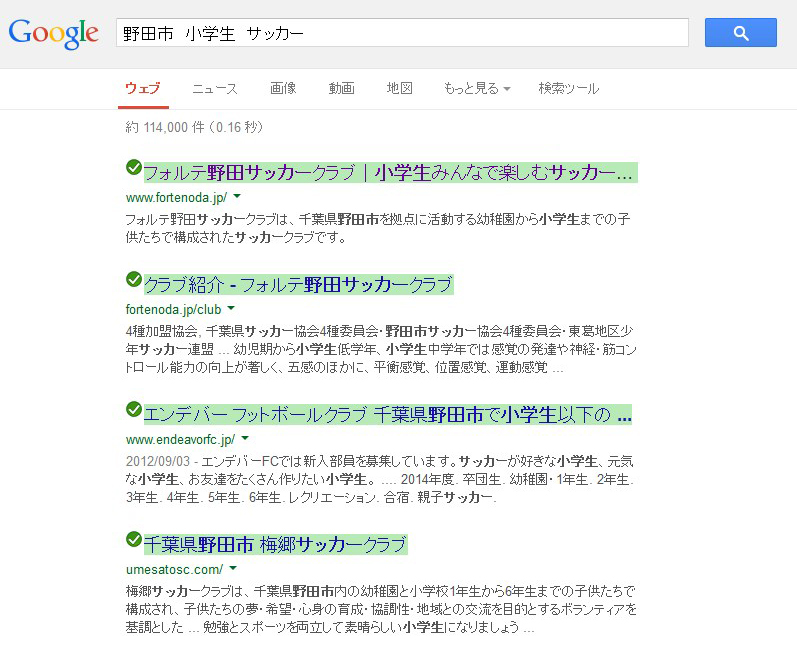Image resolution: width=797 pixels, height=653 pixels.
Task: Expand dropdown arrow next to fortenoda.jp/club
Action: pos(231,309)
